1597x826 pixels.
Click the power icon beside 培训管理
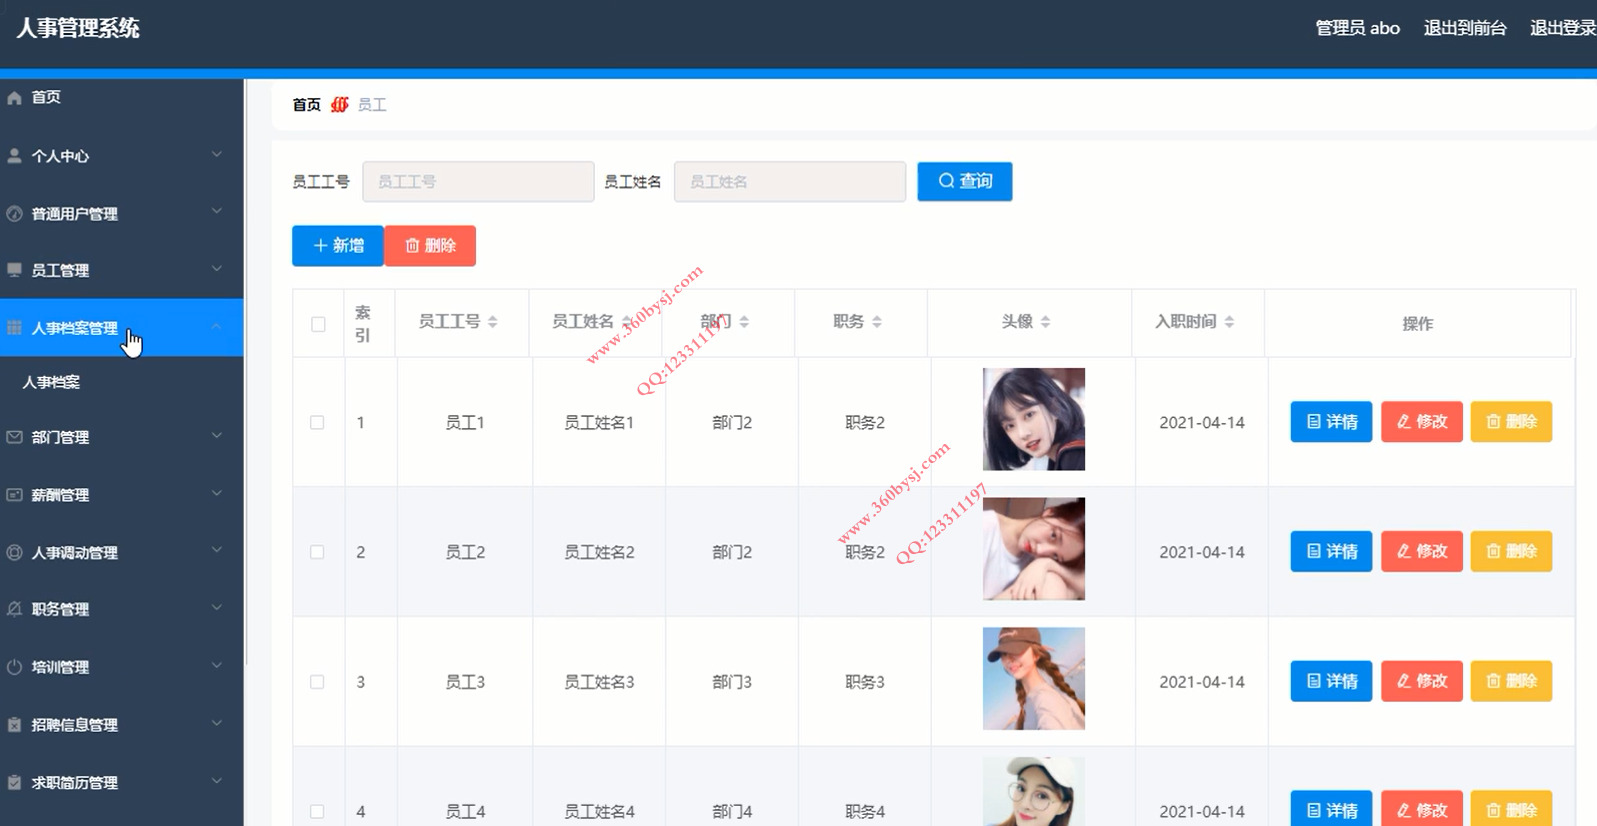[14, 667]
